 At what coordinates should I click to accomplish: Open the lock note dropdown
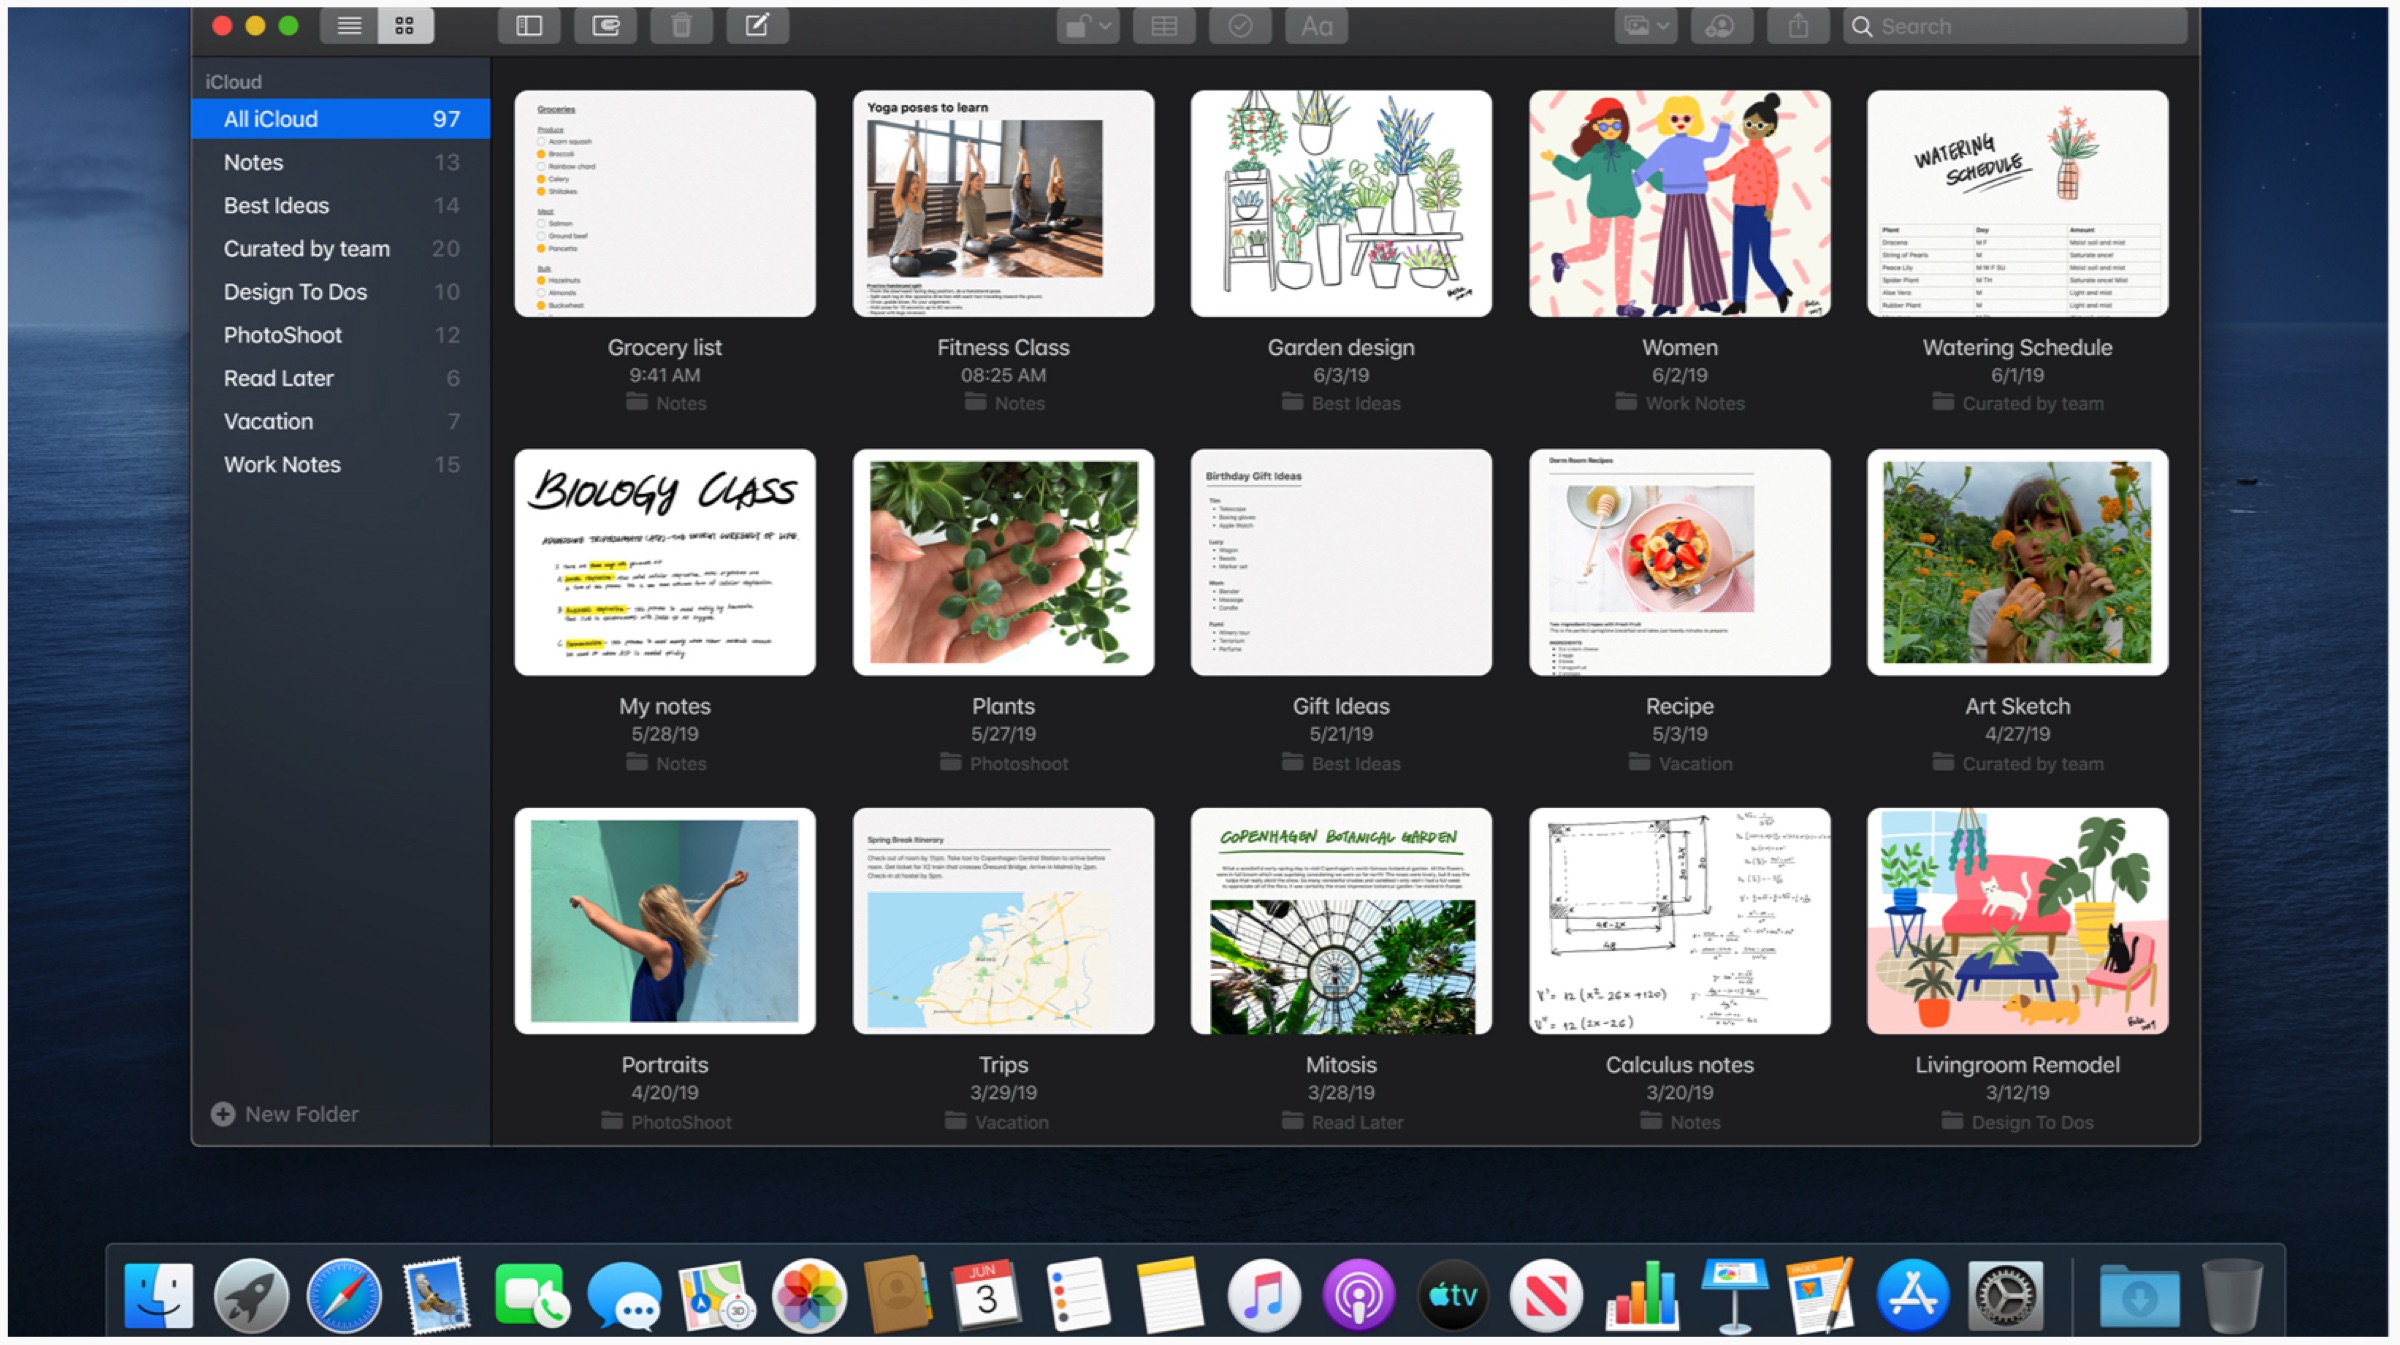click(1088, 26)
